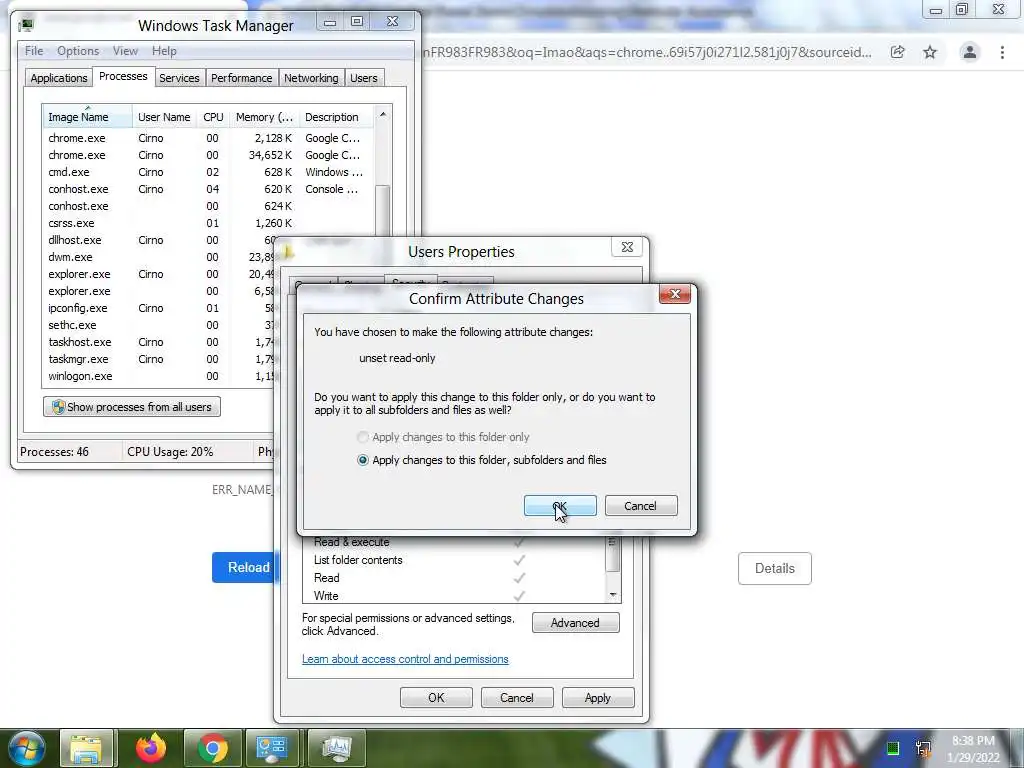Click Advanced button in Users Properties
This screenshot has width=1024, height=768.
click(575, 622)
